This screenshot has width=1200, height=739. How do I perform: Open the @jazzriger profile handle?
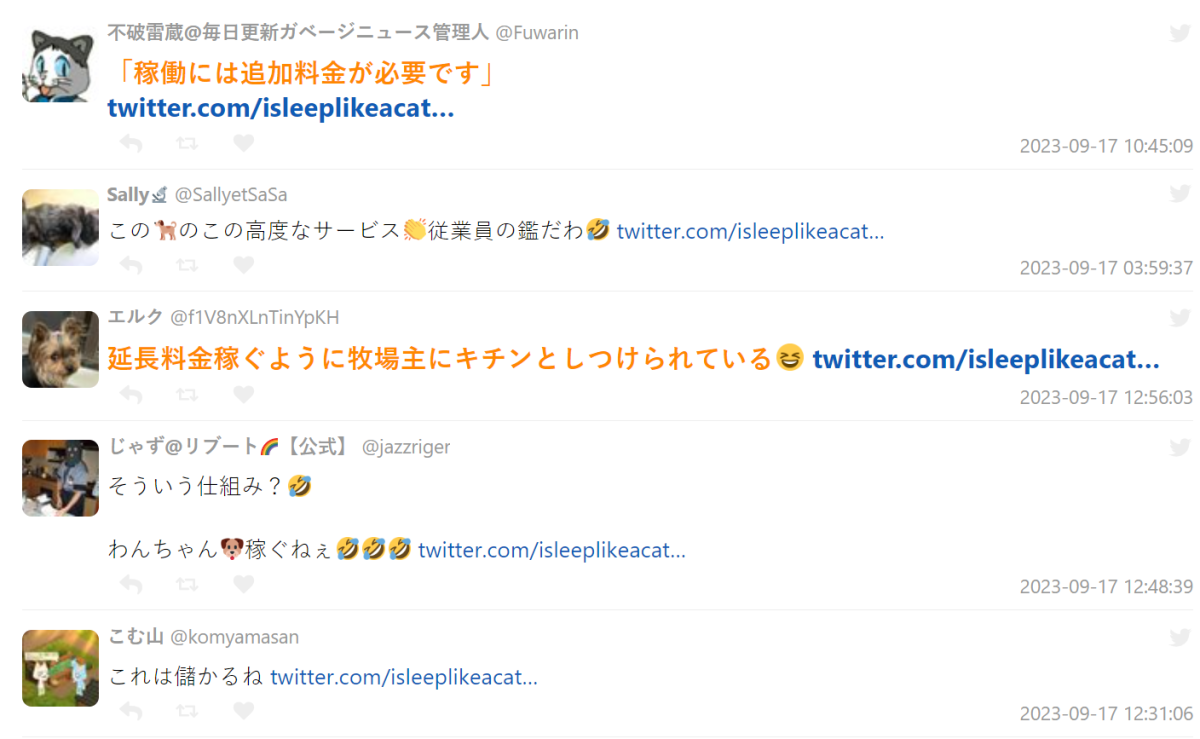pos(406,447)
